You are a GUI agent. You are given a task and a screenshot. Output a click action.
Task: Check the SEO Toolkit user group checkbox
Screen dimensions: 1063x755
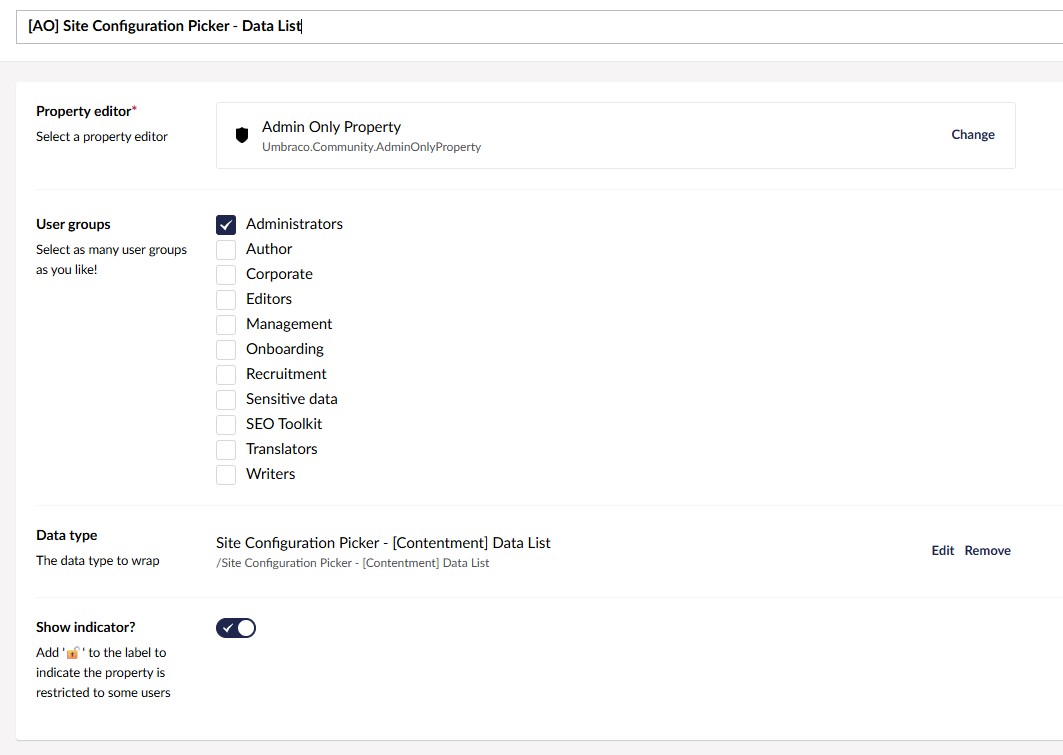tap(226, 425)
